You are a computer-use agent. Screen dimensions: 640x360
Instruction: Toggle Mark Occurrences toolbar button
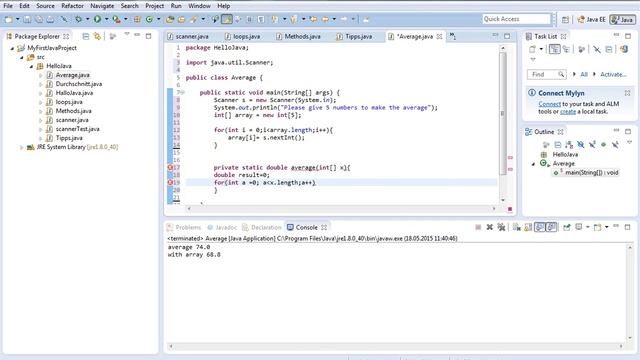227,19
